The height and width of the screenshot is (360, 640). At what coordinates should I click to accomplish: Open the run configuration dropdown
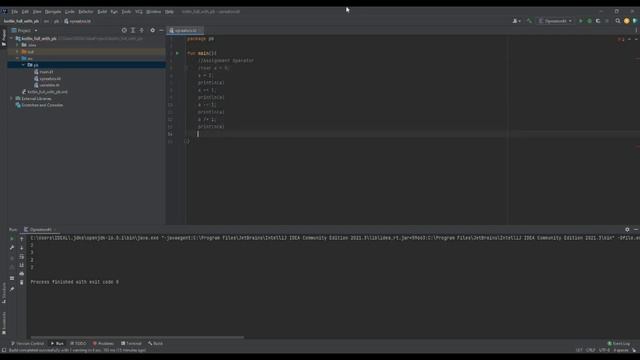pos(556,21)
